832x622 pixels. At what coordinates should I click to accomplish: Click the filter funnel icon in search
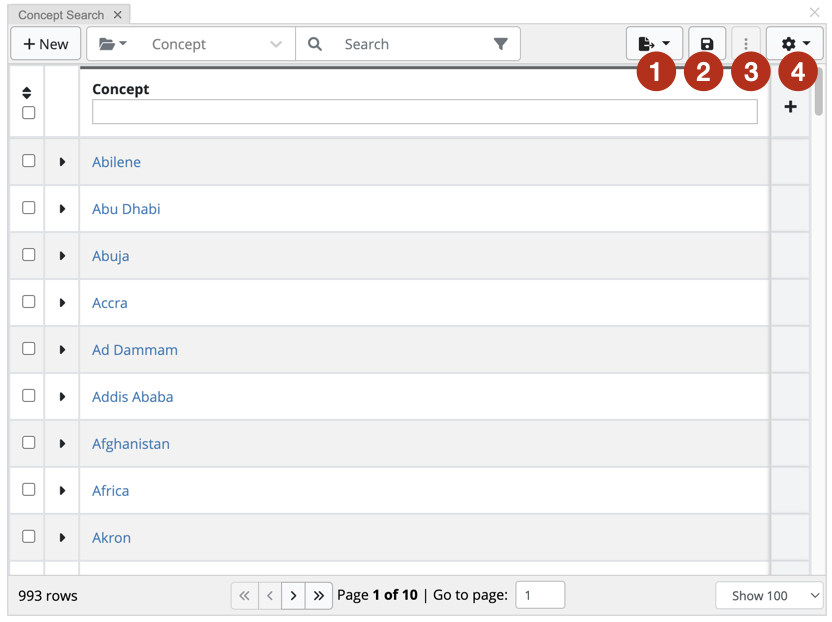500,44
